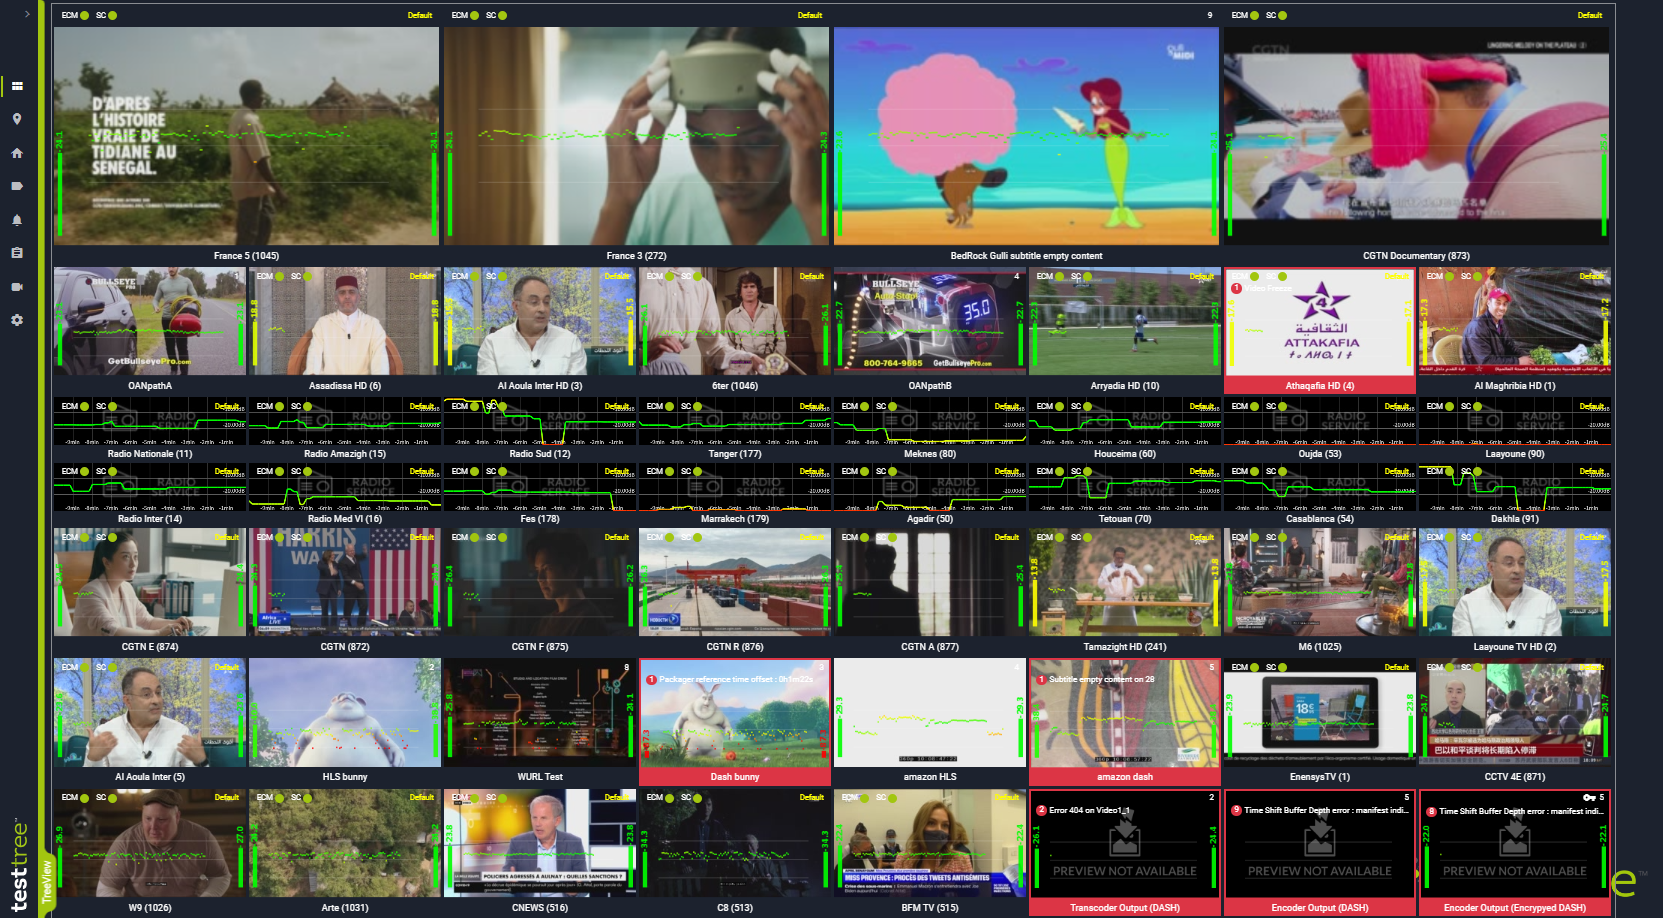Open the reports clipboard icon
Image resolution: width=1663 pixels, height=918 pixels.
[x=17, y=253]
